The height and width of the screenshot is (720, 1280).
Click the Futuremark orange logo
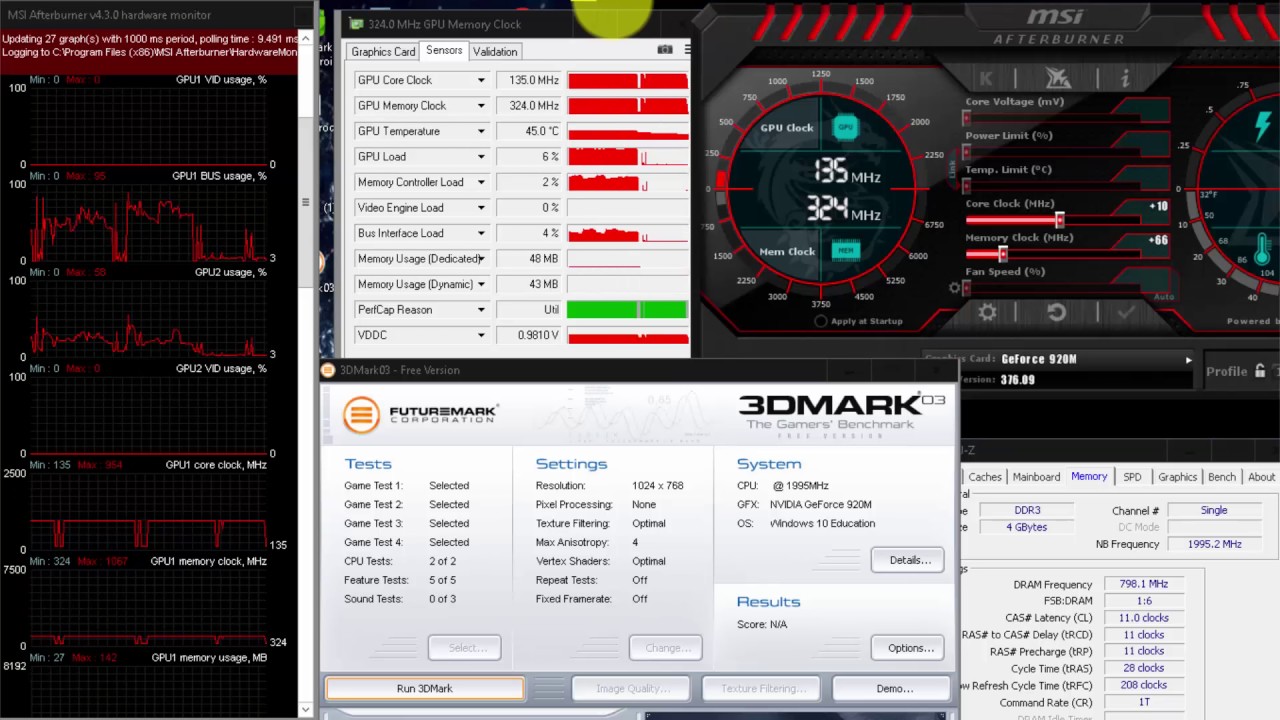361,415
